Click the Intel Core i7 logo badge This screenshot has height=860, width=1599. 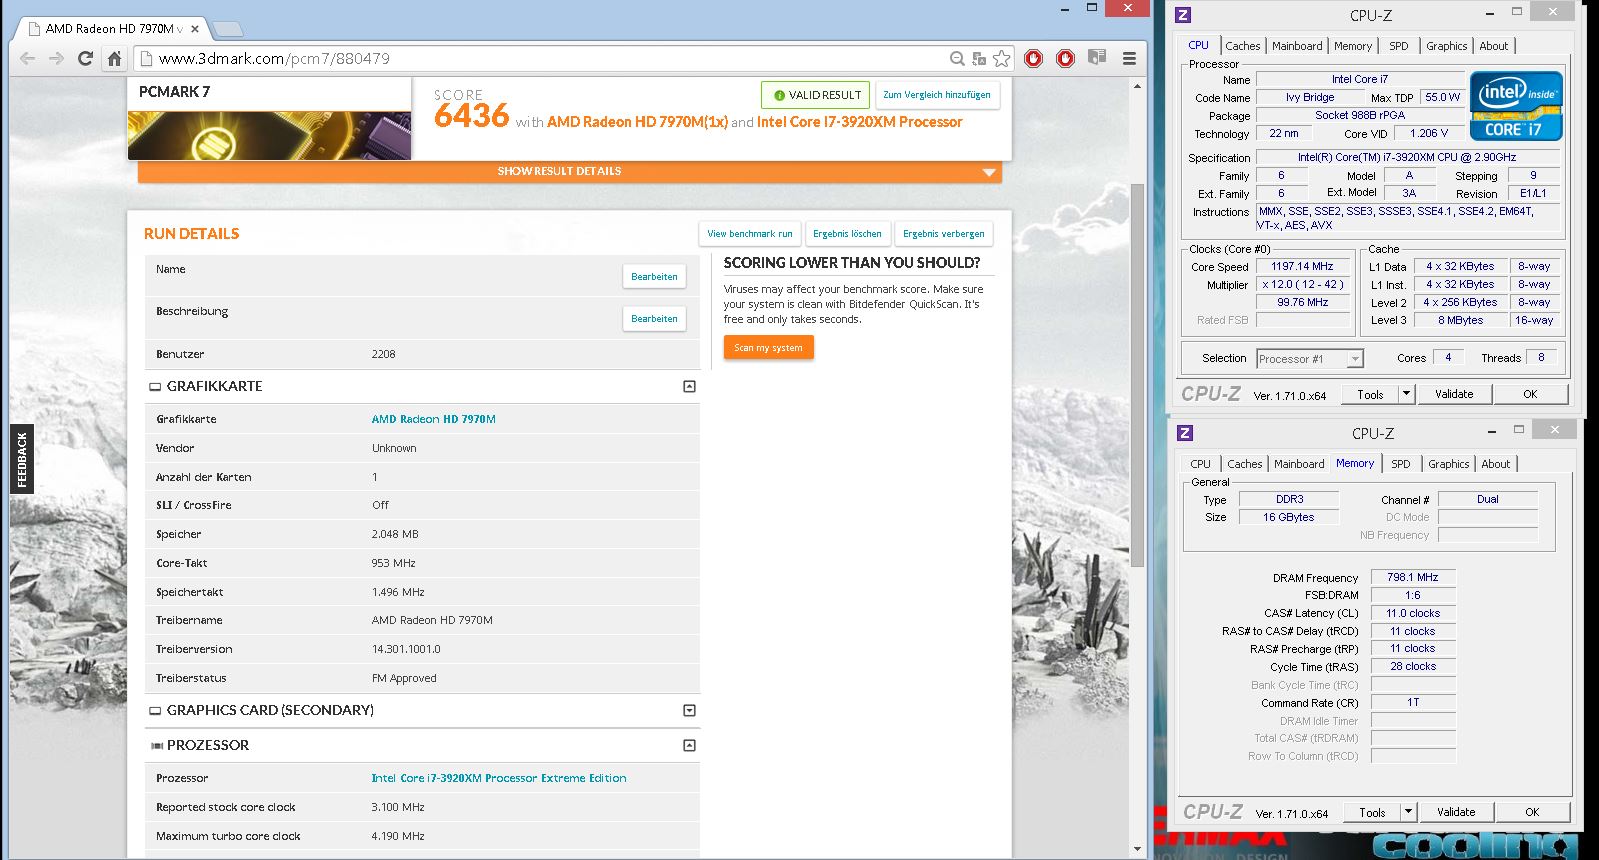[x=1516, y=105]
